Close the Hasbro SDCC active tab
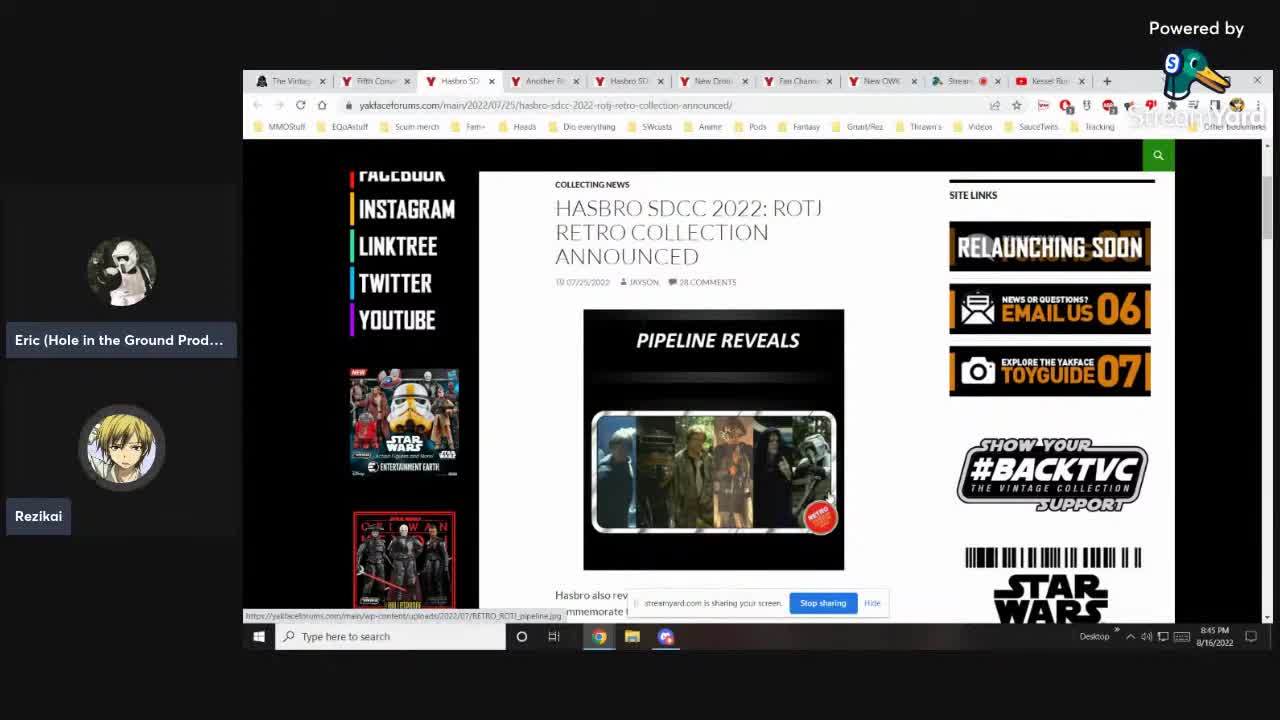 tap(491, 81)
